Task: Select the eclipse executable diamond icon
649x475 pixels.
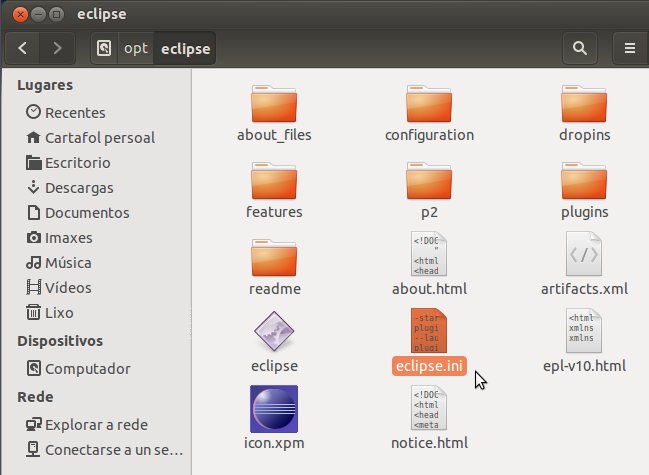Action: click(274, 331)
